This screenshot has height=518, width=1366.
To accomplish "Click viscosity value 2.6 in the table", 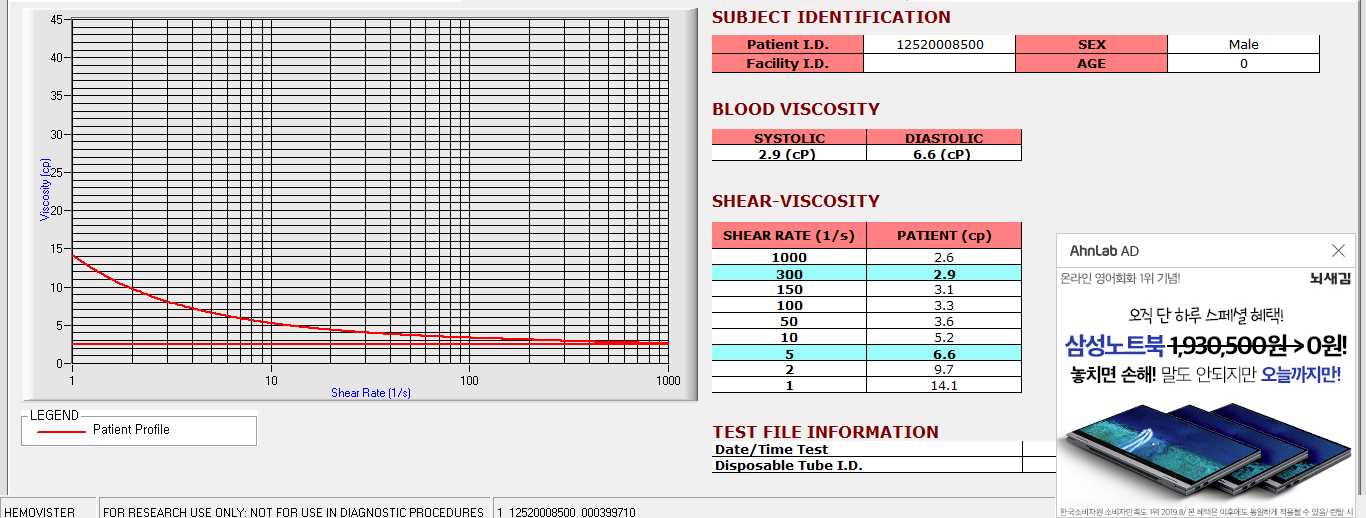I will (944, 257).
